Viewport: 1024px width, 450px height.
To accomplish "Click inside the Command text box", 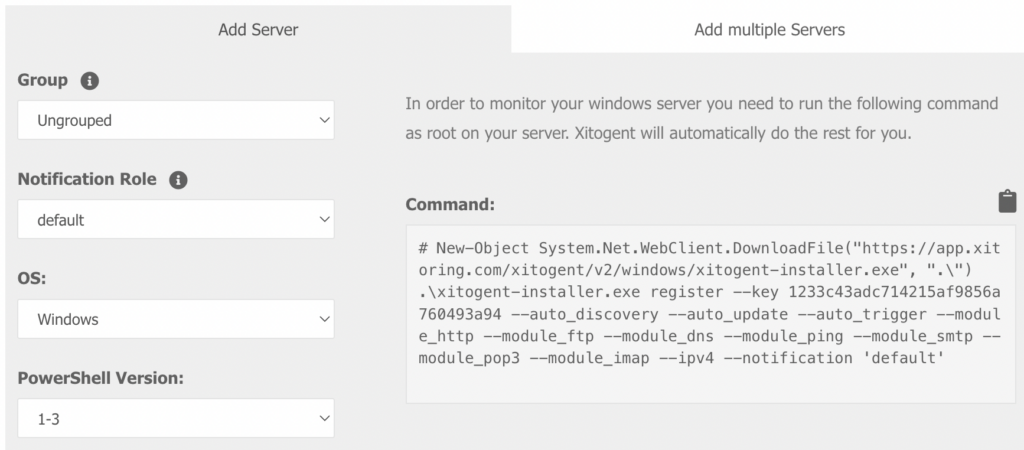I will click(x=711, y=315).
